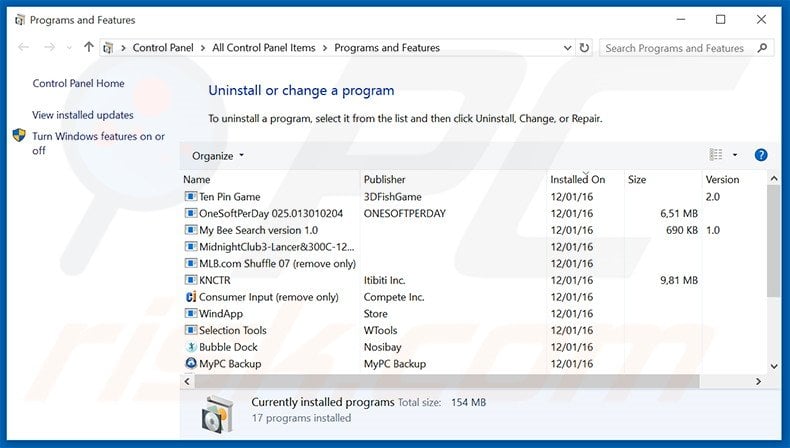Open the address bar history dropdown
This screenshot has width=790, height=448.
coord(567,48)
